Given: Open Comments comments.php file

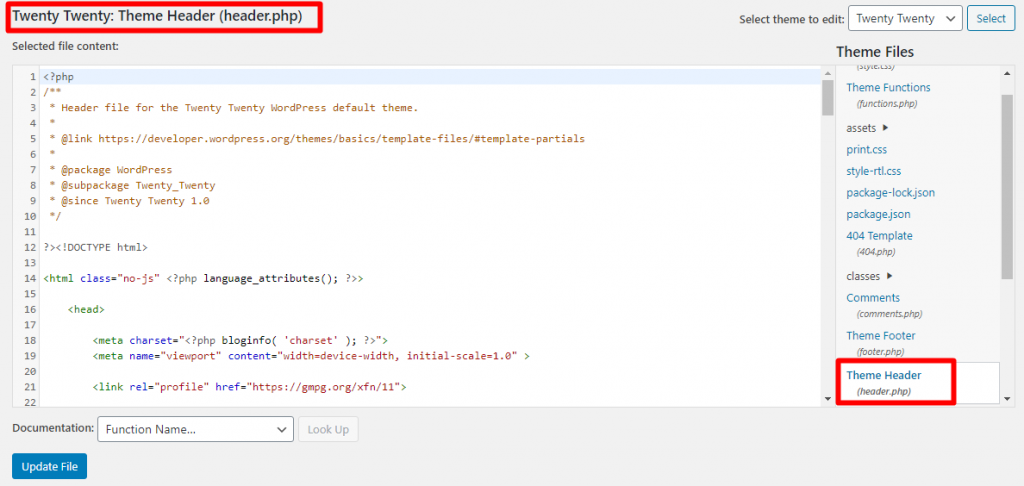Looking at the screenshot, I should 884,305.
